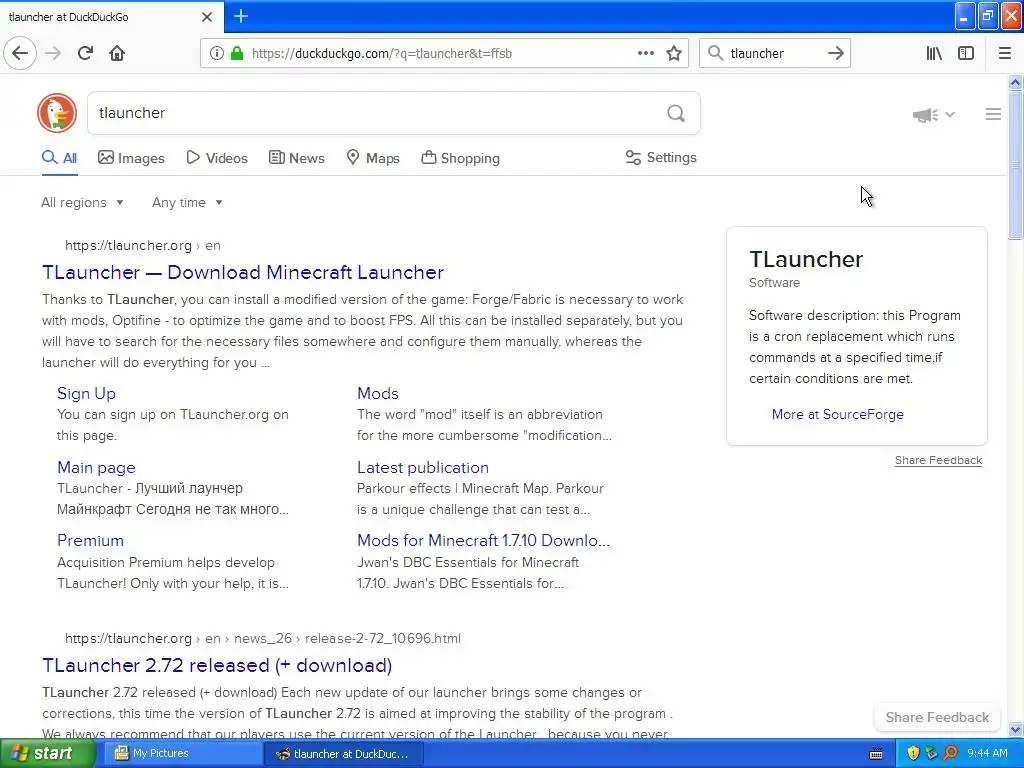The width and height of the screenshot is (1024, 768).
Task: Open the search Settings menu
Action: coord(661,157)
